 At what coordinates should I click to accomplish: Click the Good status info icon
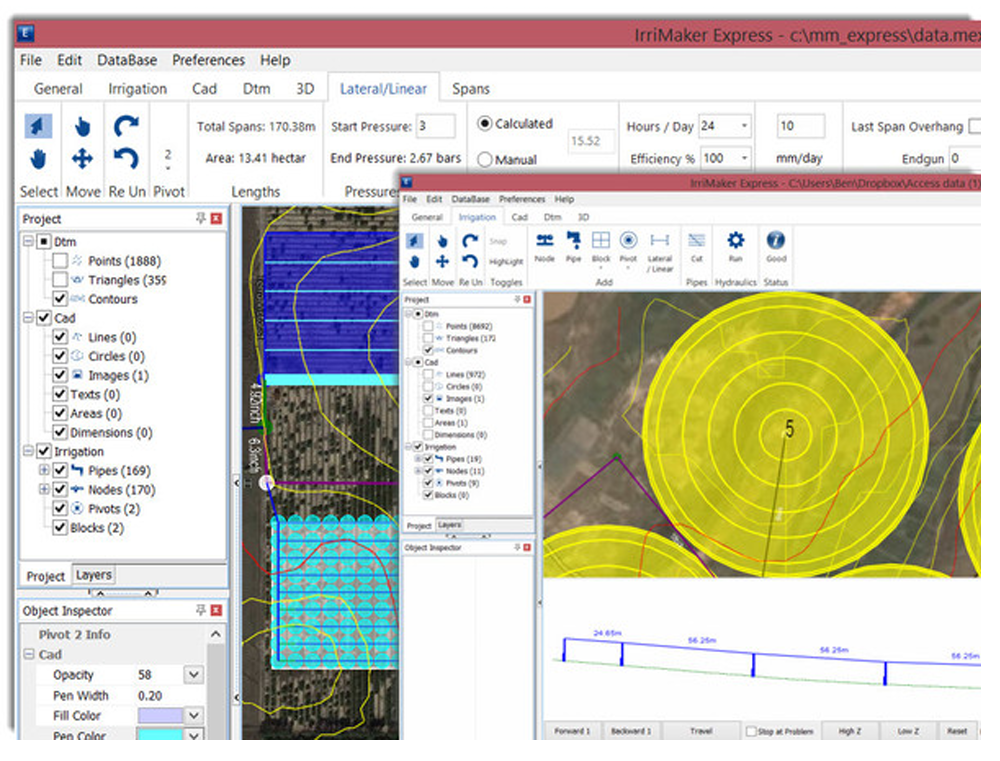tap(775, 241)
